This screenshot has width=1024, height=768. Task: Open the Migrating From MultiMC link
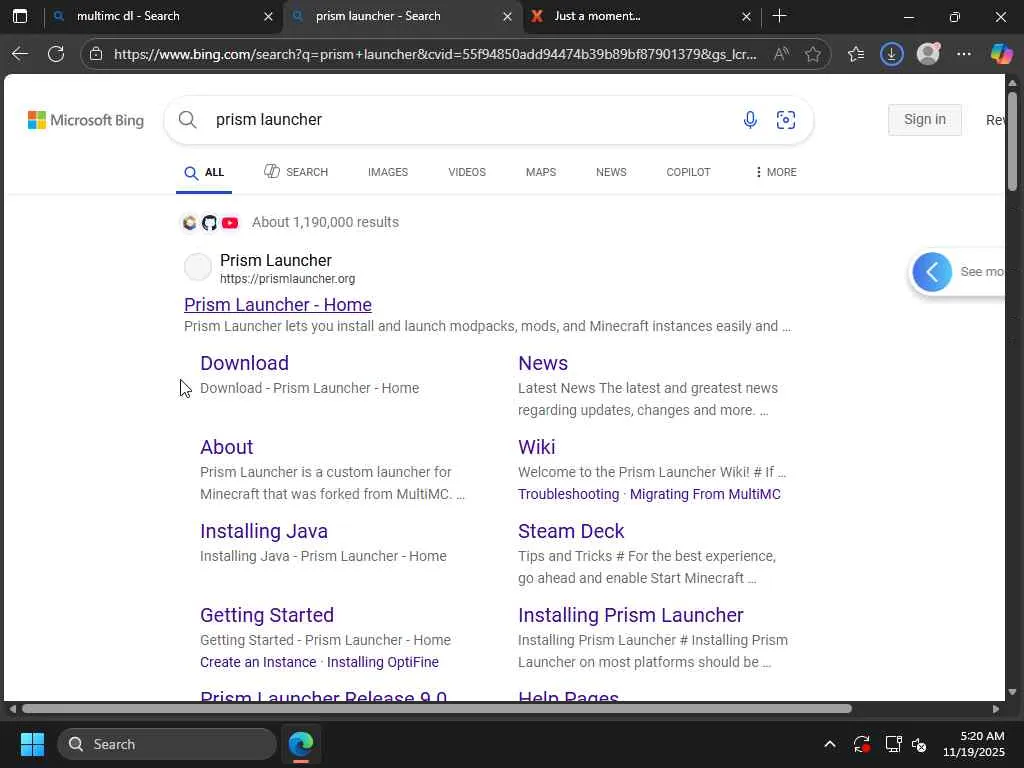pyautogui.click(x=705, y=494)
